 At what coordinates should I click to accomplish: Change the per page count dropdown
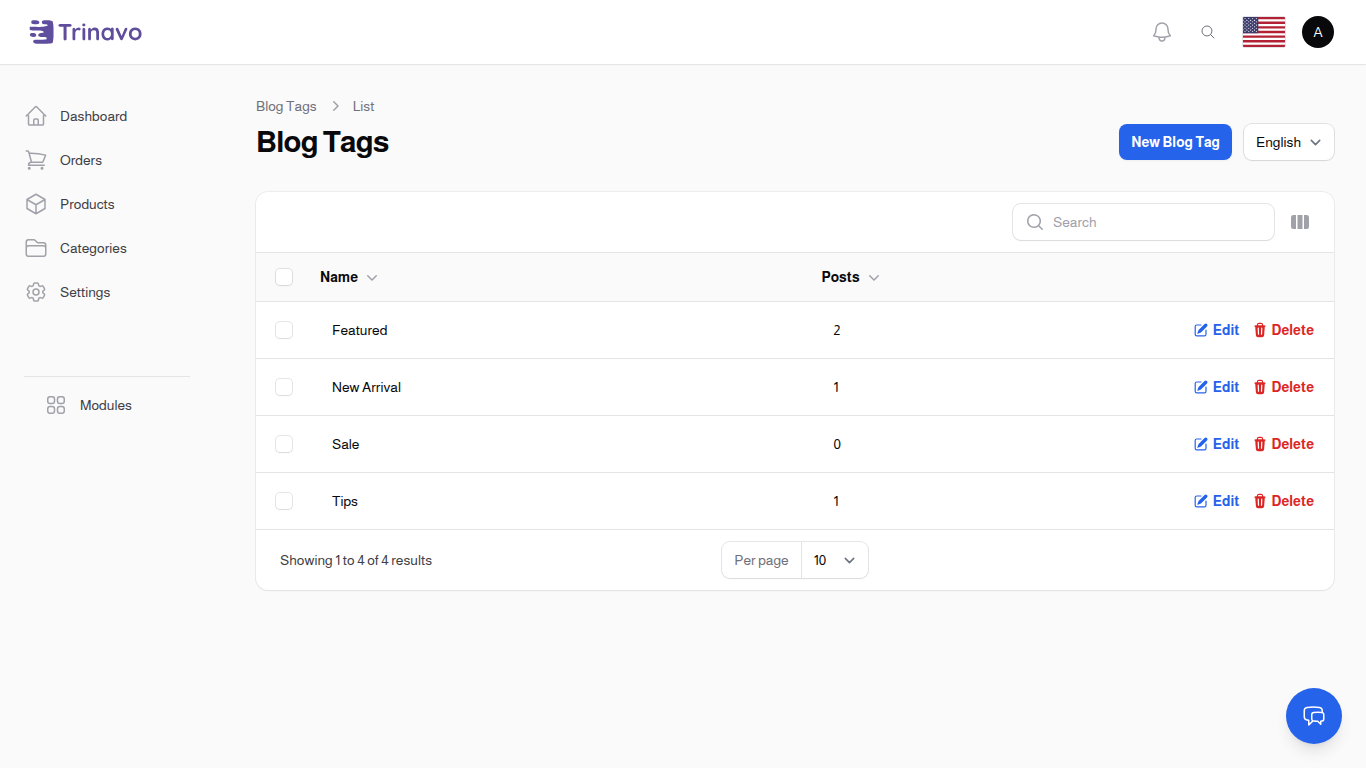click(x=834, y=560)
